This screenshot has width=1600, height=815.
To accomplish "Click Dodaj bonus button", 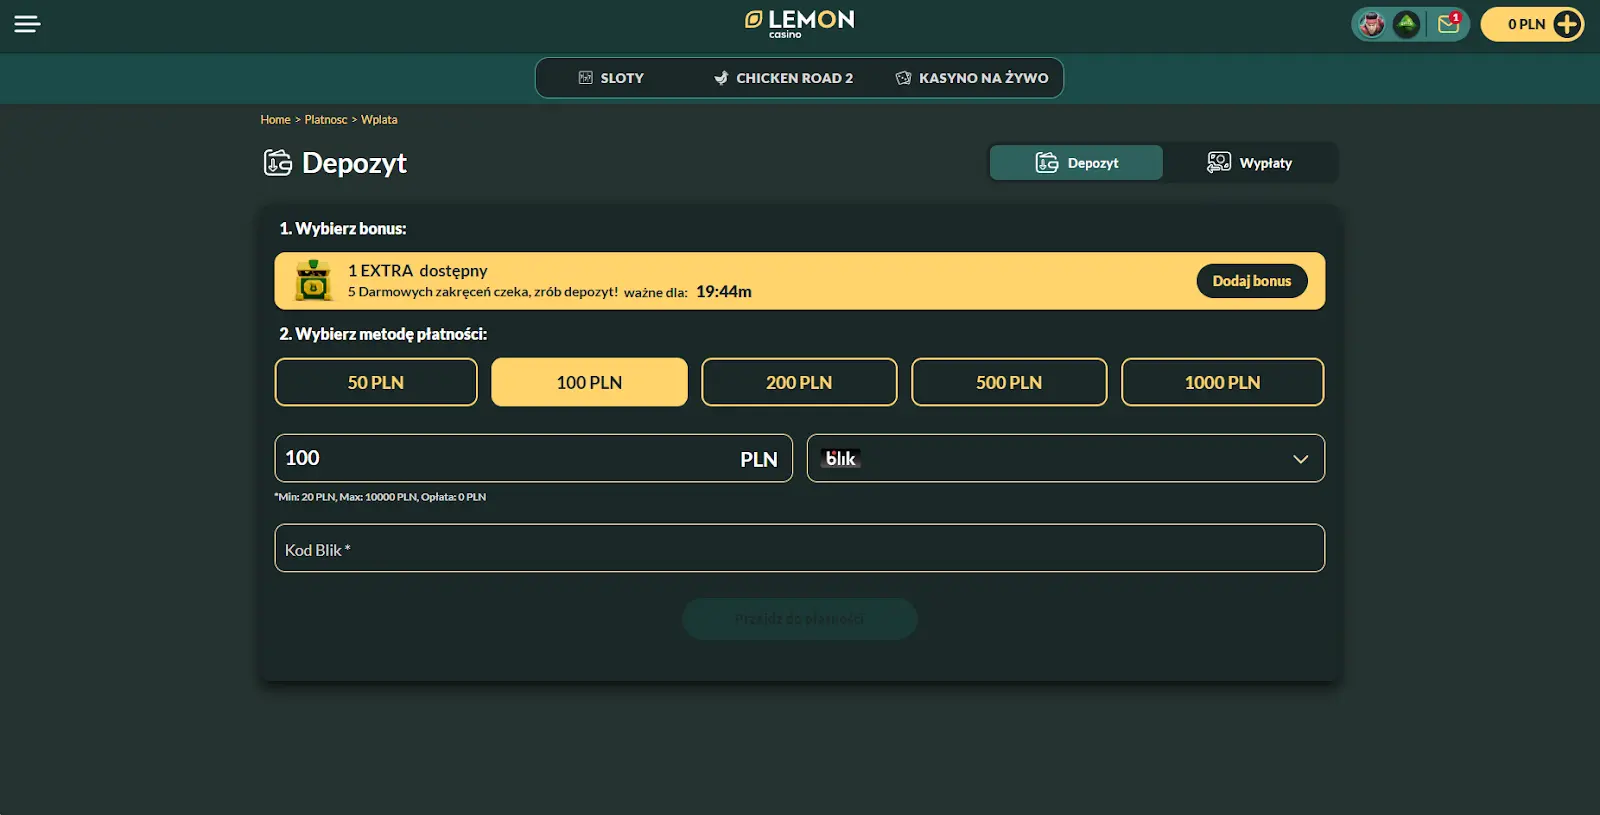I will coord(1252,281).
